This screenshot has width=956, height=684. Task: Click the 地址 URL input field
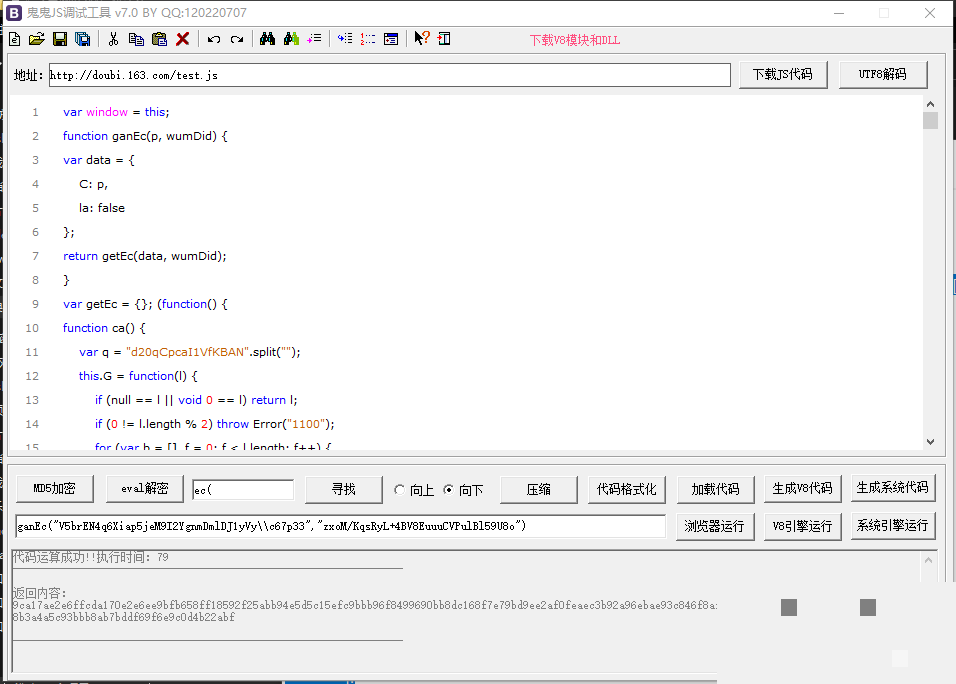click(x=388, y=75)
